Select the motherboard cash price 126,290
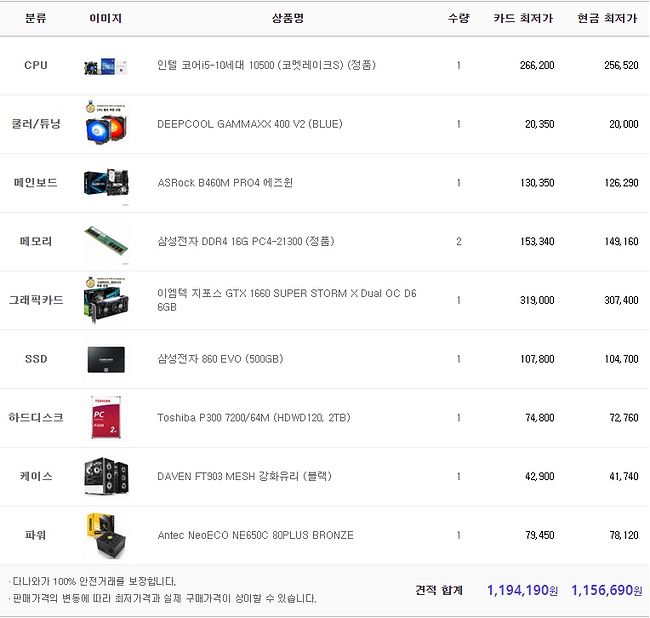The height and width of the screenshot is (618, 650). pyautogui.click(x=621, y=183)
